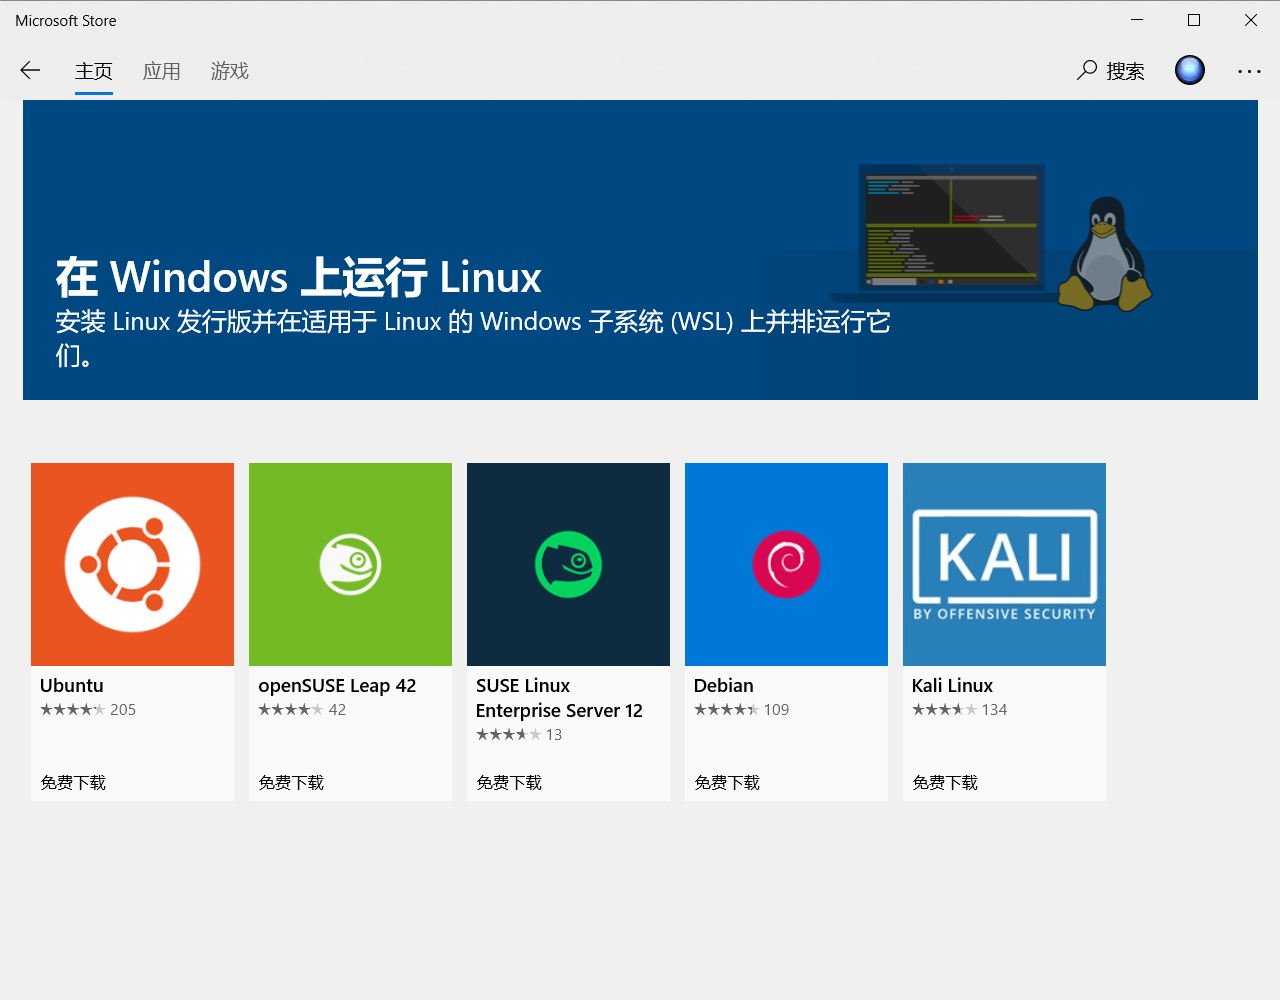Click 免费下载 under openSUSE Leap 42
Image resolution: width=1280 pixels, height=1000 pixels.
pyautogui.click(x=291, y=782)
